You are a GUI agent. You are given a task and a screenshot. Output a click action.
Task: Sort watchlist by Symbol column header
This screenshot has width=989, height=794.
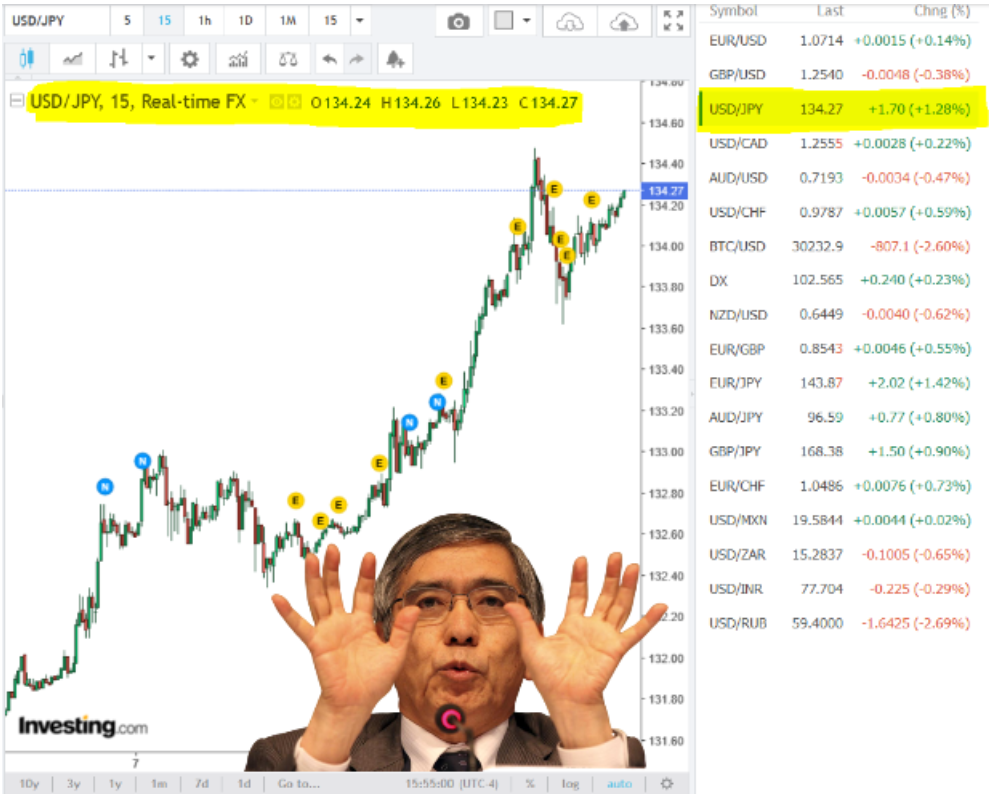coord(733,11)
